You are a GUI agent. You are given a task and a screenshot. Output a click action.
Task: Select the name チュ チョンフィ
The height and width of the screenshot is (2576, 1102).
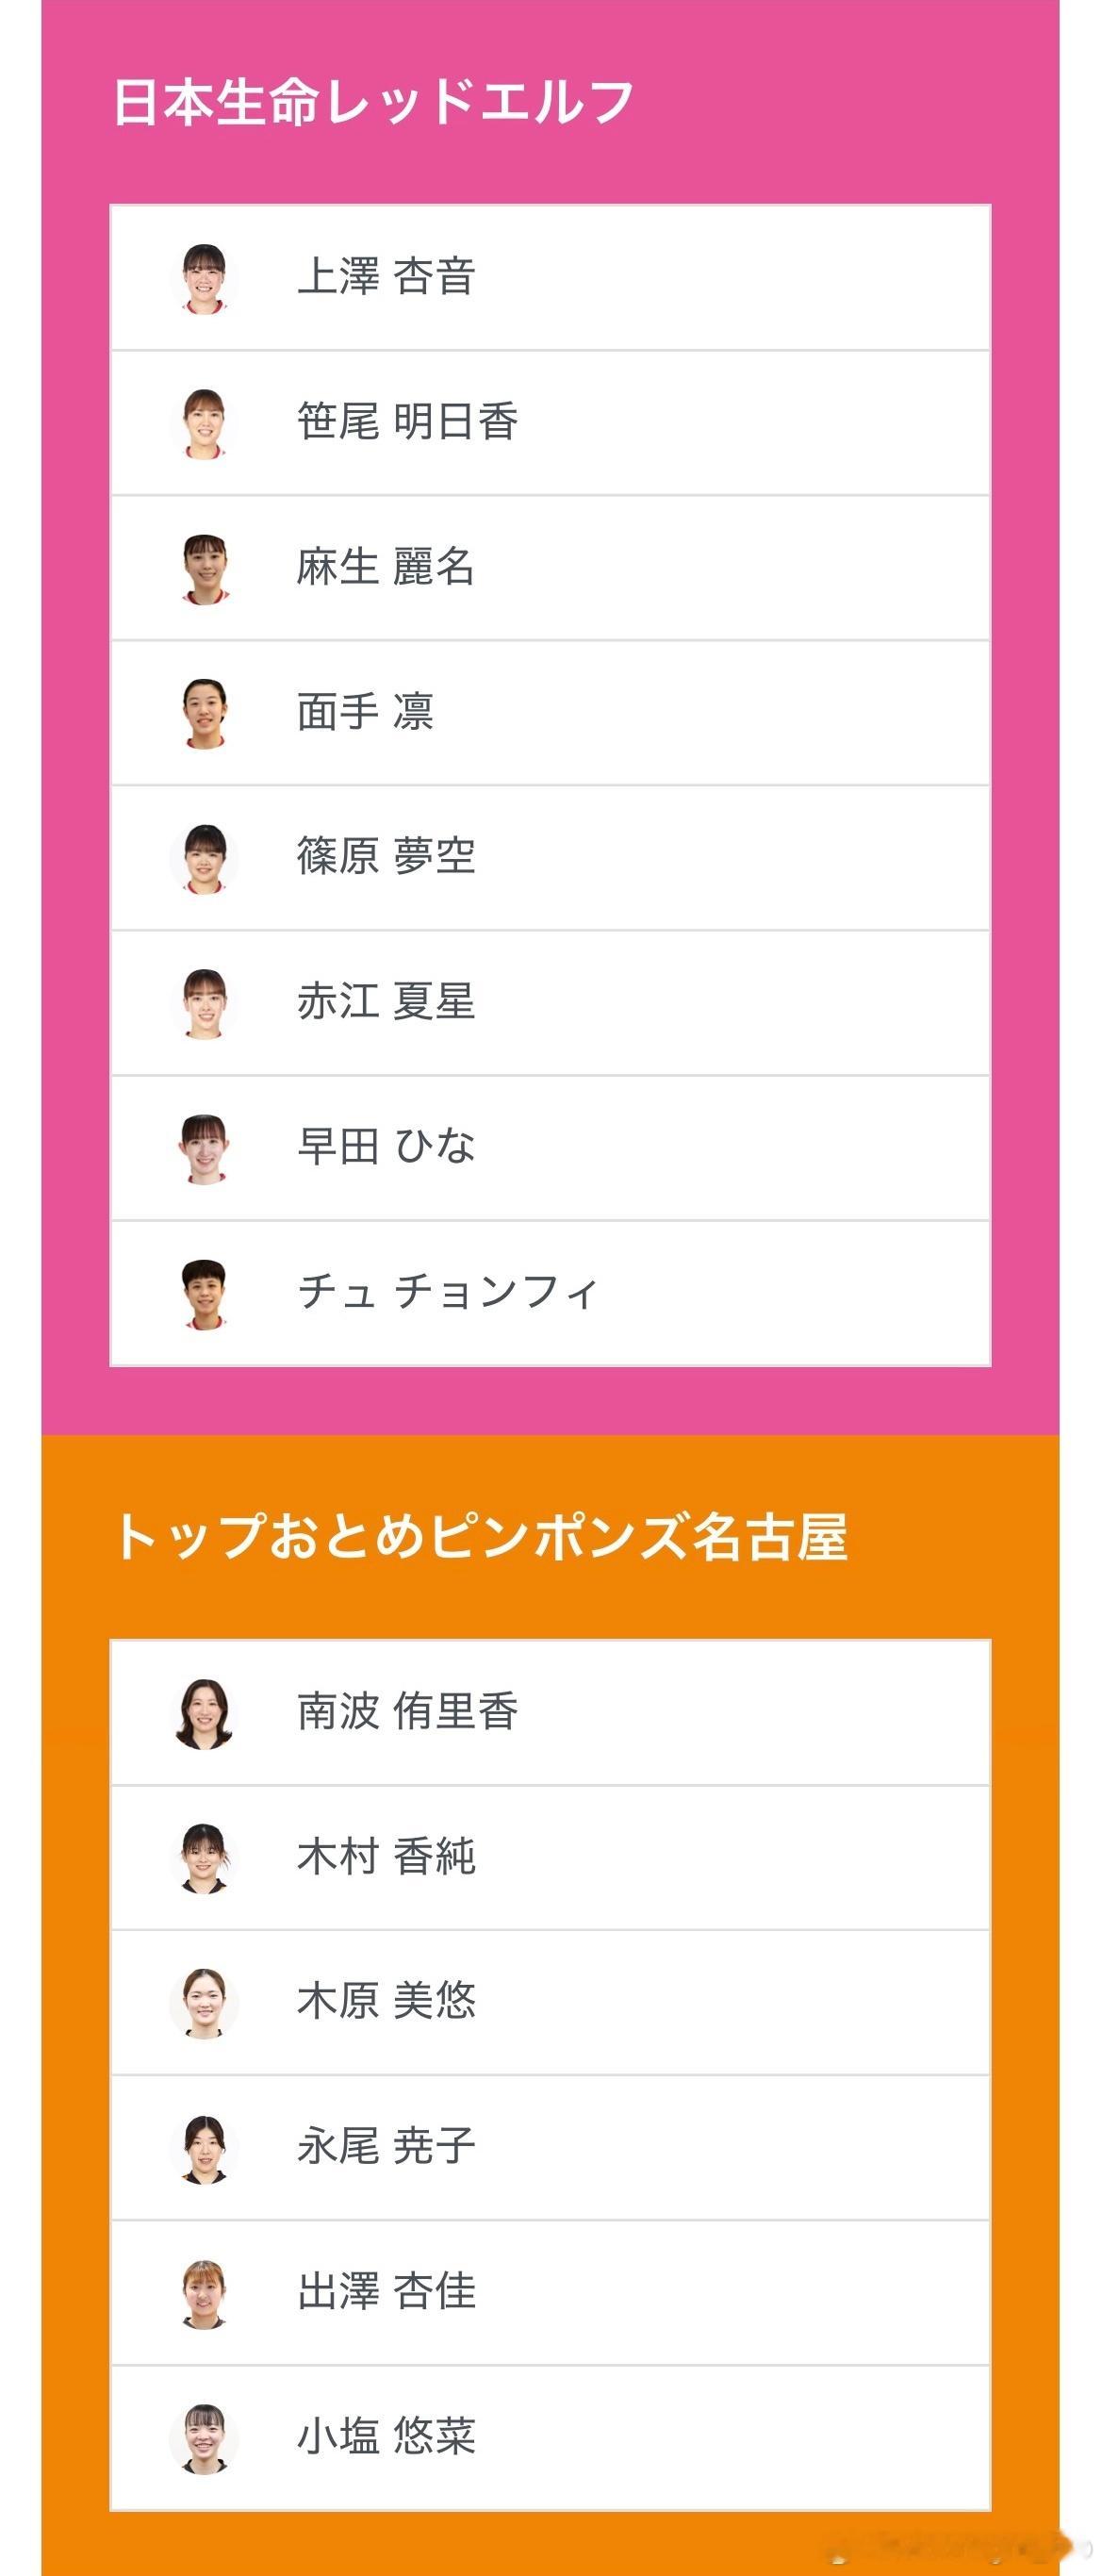(447, 1292)
